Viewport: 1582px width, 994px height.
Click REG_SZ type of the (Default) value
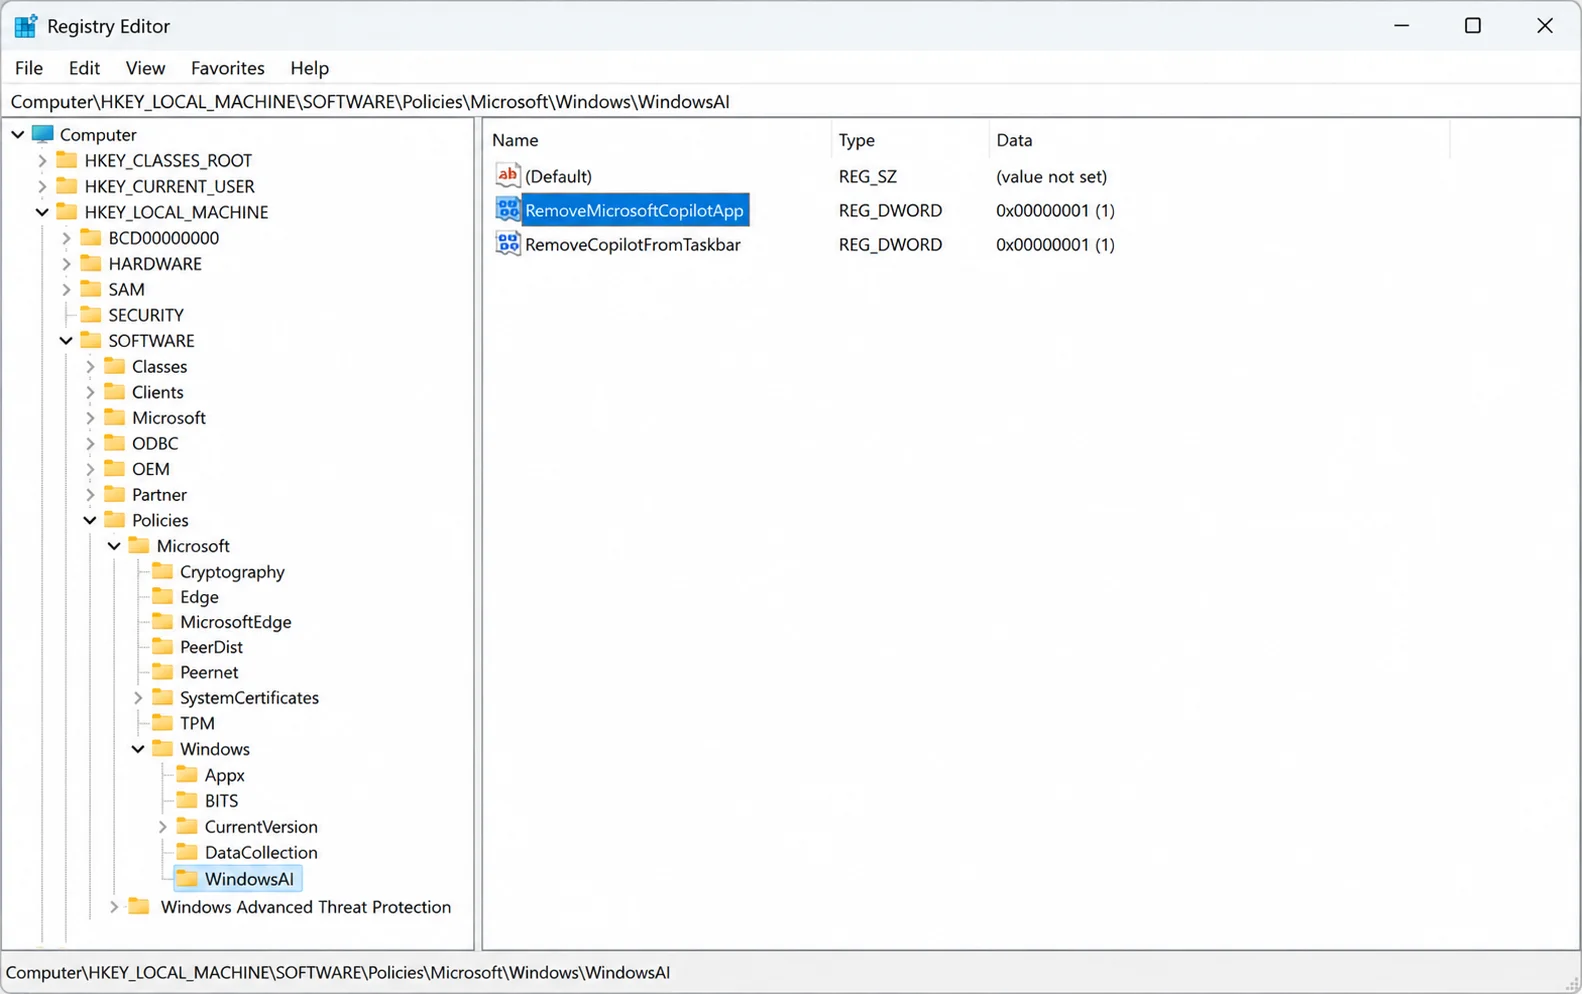click(x=867, y=176)
